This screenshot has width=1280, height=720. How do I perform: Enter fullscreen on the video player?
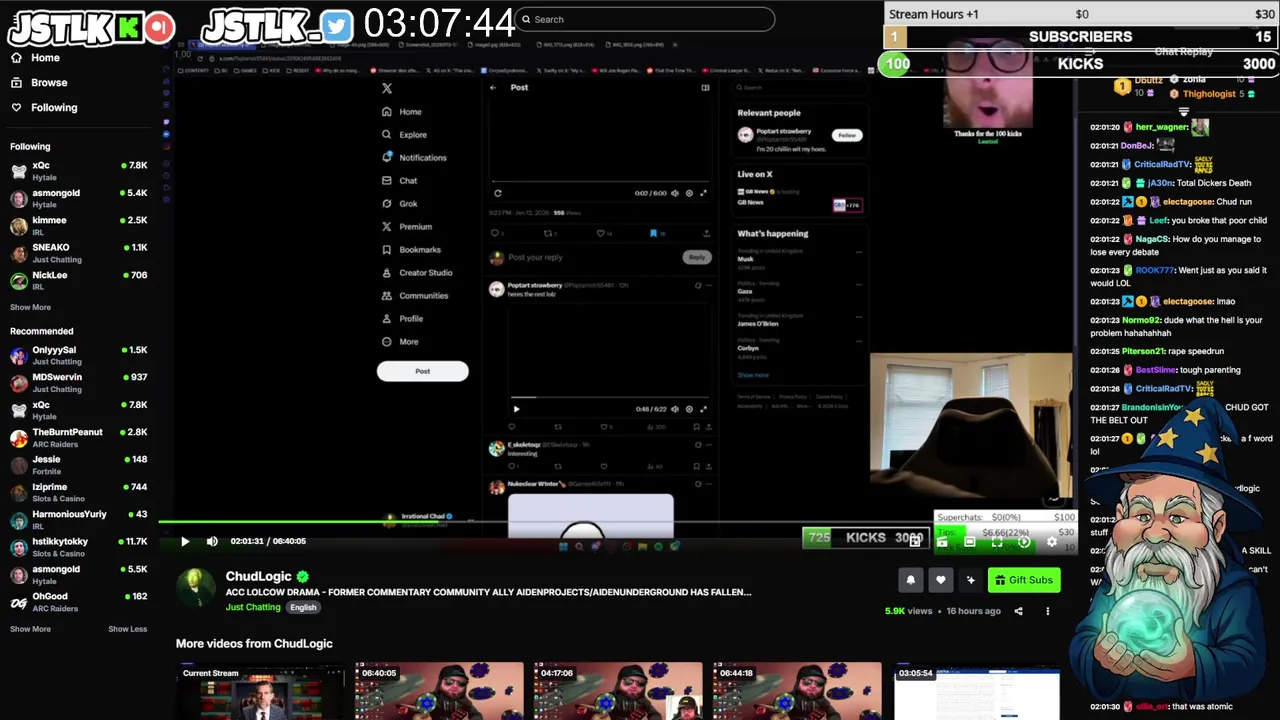coord(997,542)
